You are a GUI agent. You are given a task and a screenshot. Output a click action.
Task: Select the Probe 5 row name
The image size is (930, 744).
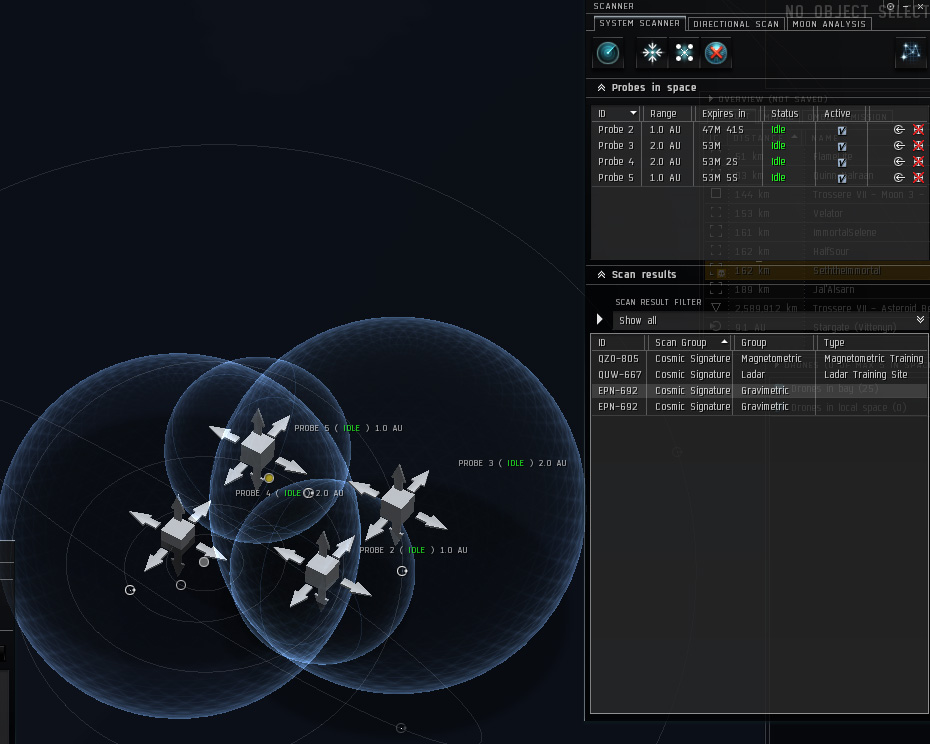(x=616, y=177)
